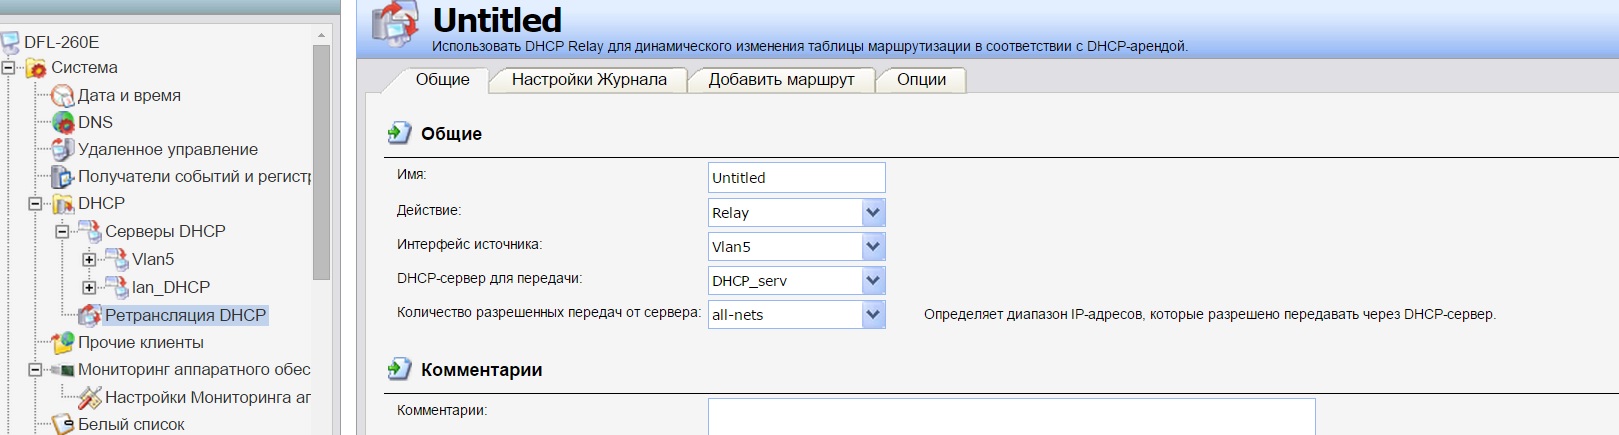Image resolution: width=1619 pixels, height=435 pixels.
Task: Click the navigation tree vertical scrollbar
Action: click(321, 160)
